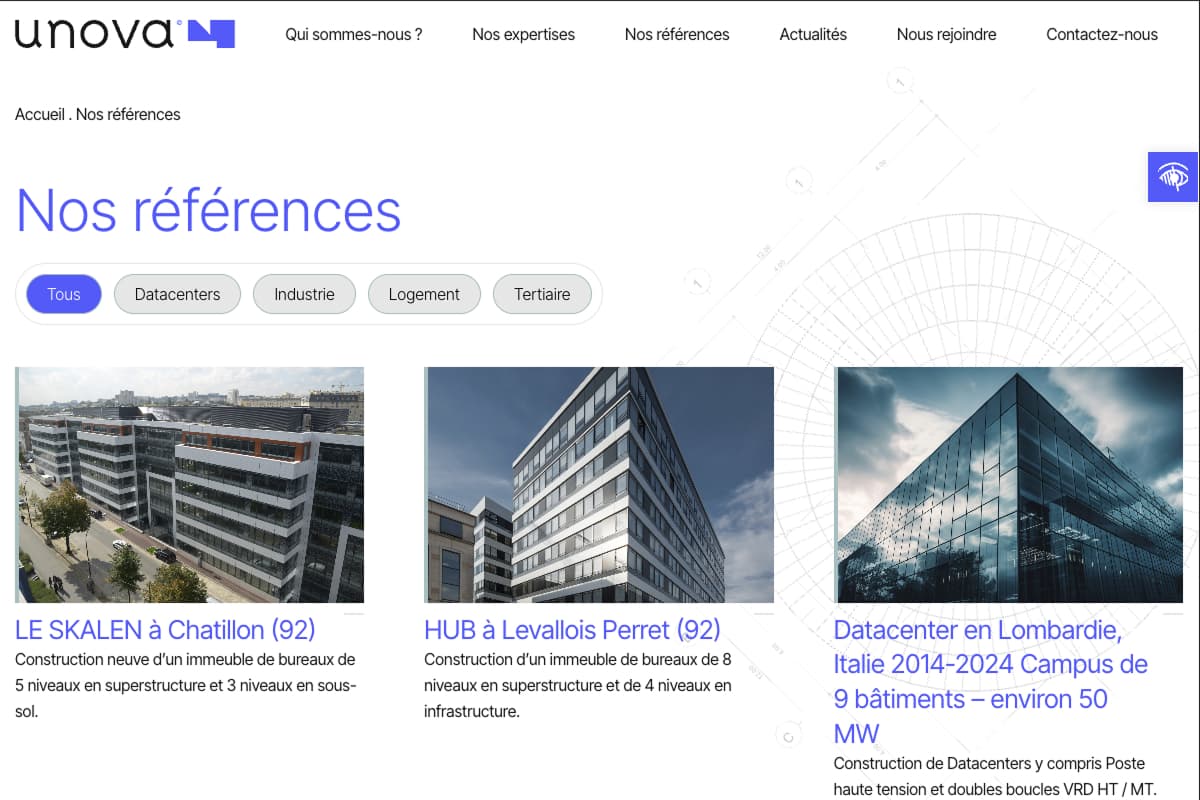Click the Unova logo
The height and width of the screenshot is (800, 1200).
coord(125,34)
